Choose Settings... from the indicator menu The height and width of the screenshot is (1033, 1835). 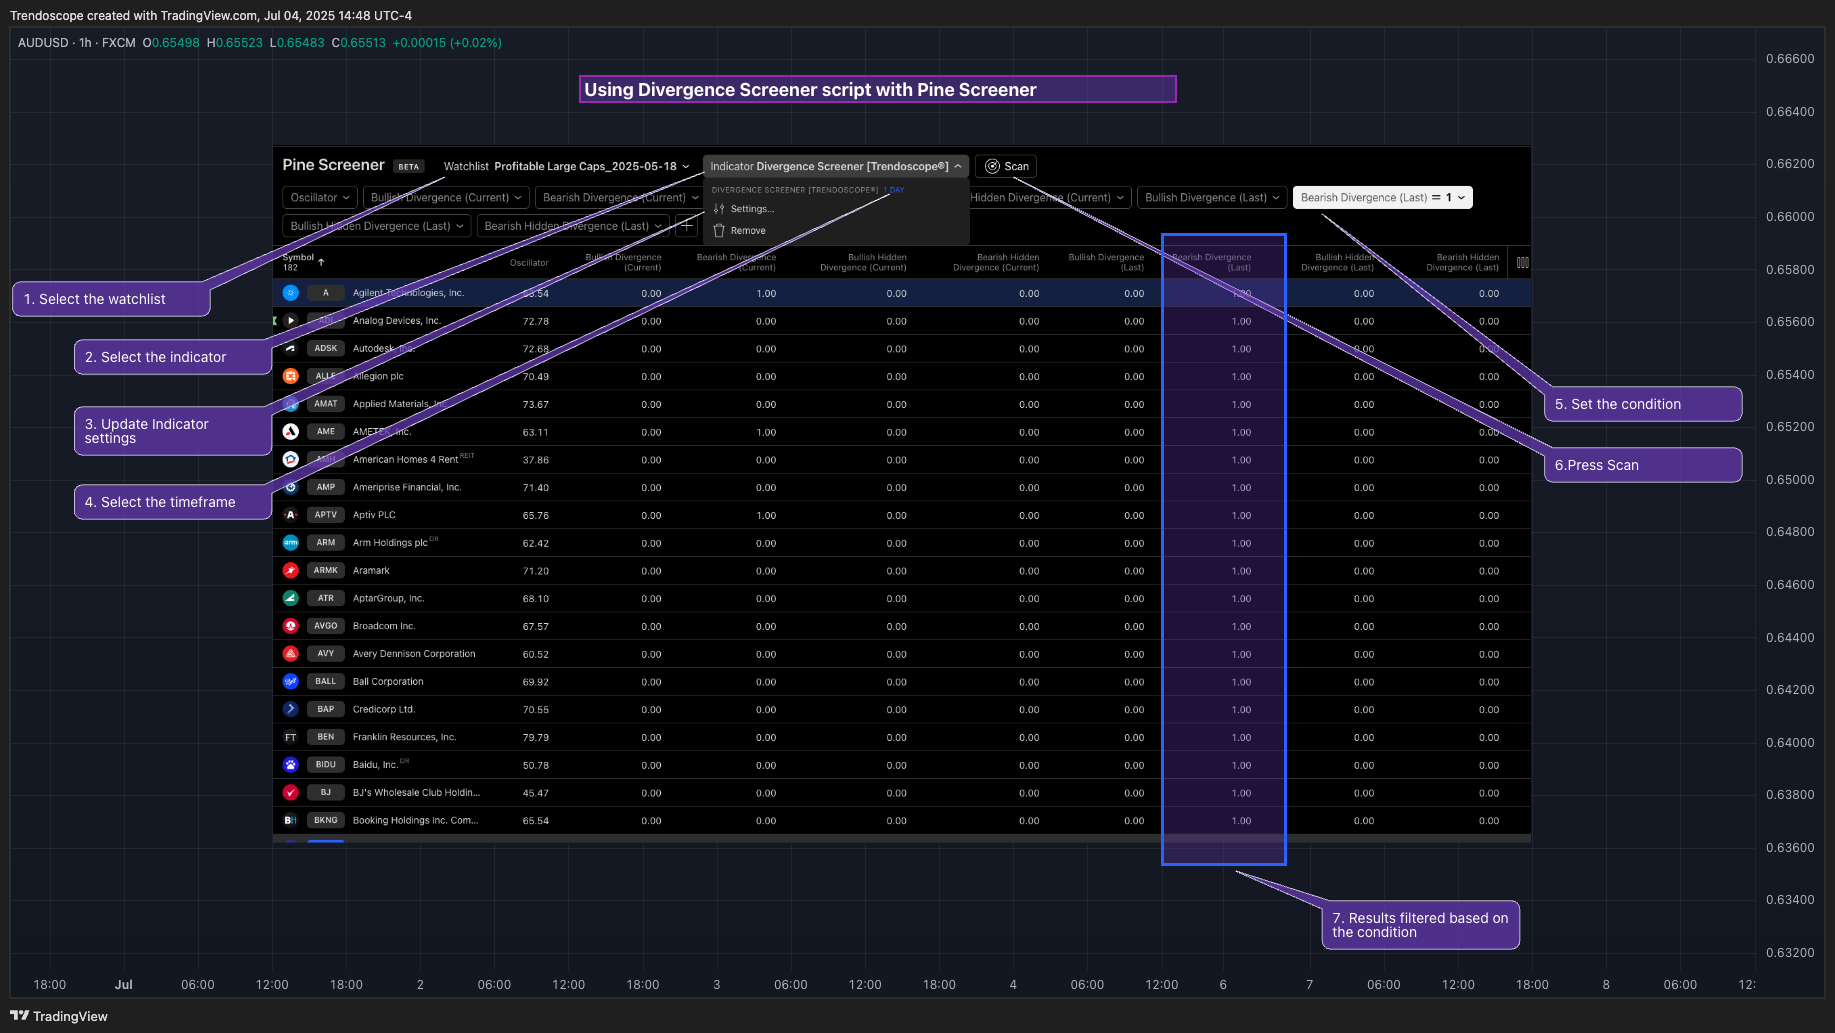[752, 209]
